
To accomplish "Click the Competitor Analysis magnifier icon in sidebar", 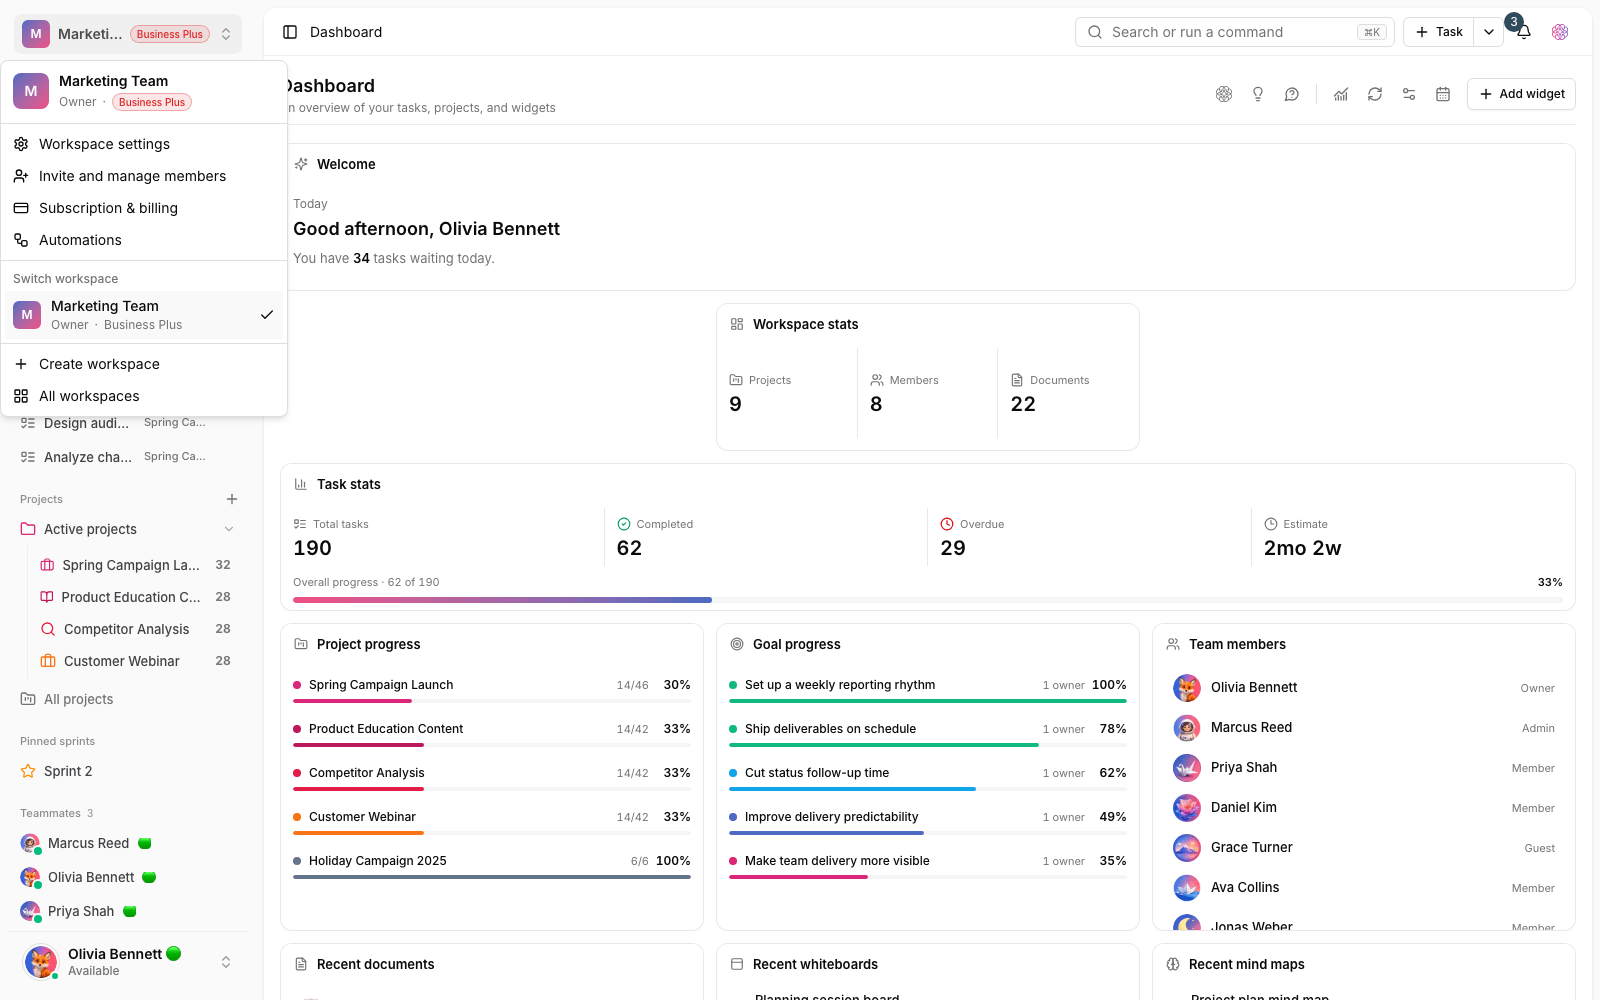I will tap(48, 629).
